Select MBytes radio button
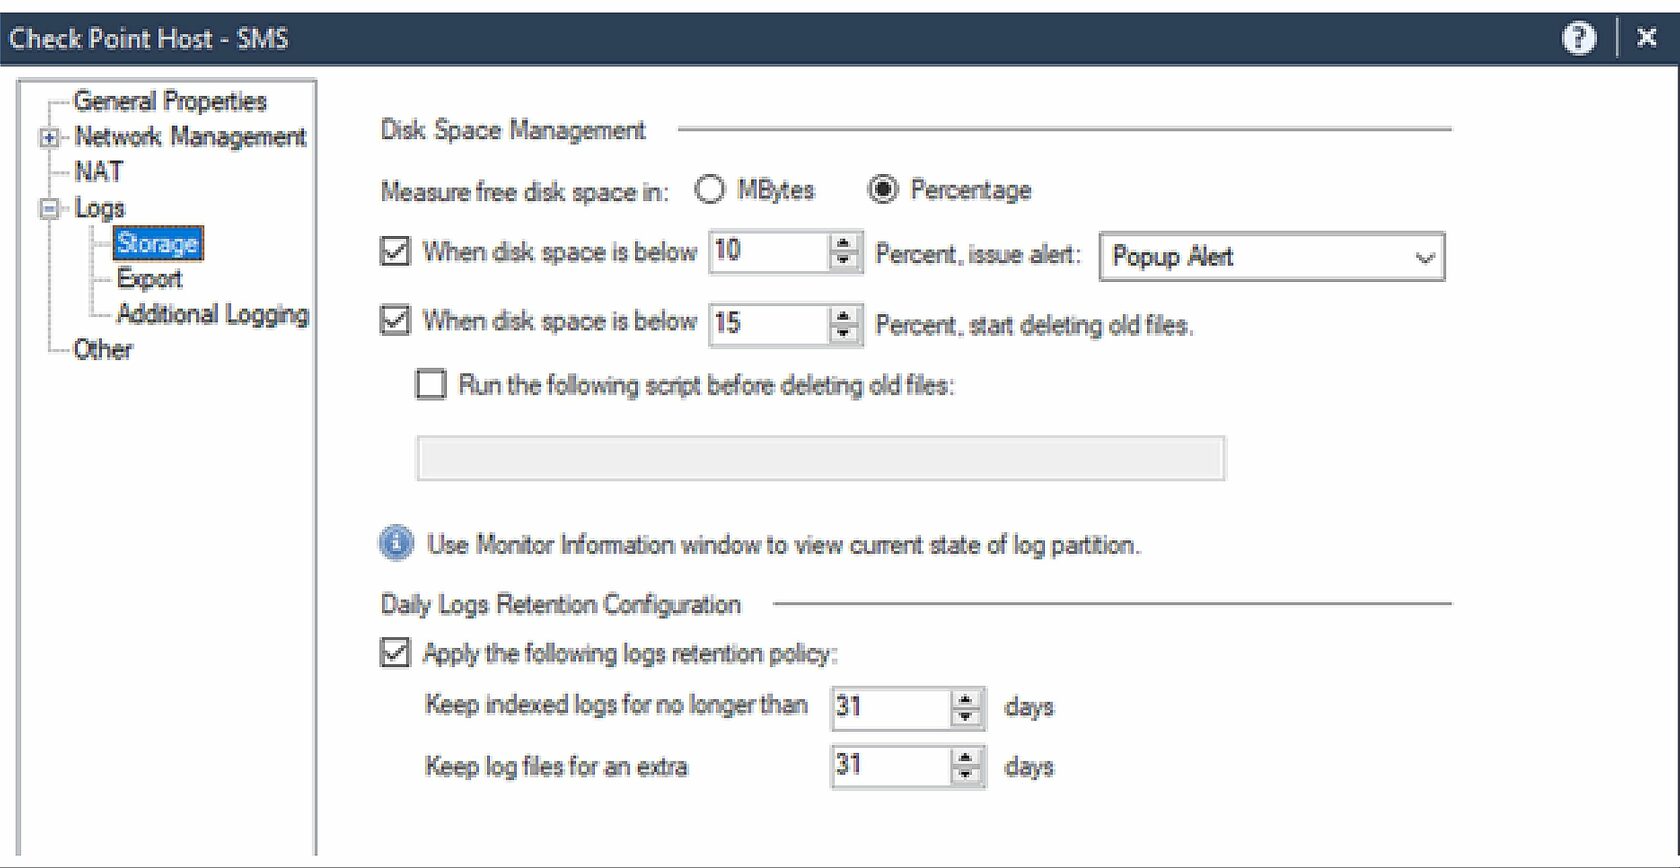 [x=710, y=190]
